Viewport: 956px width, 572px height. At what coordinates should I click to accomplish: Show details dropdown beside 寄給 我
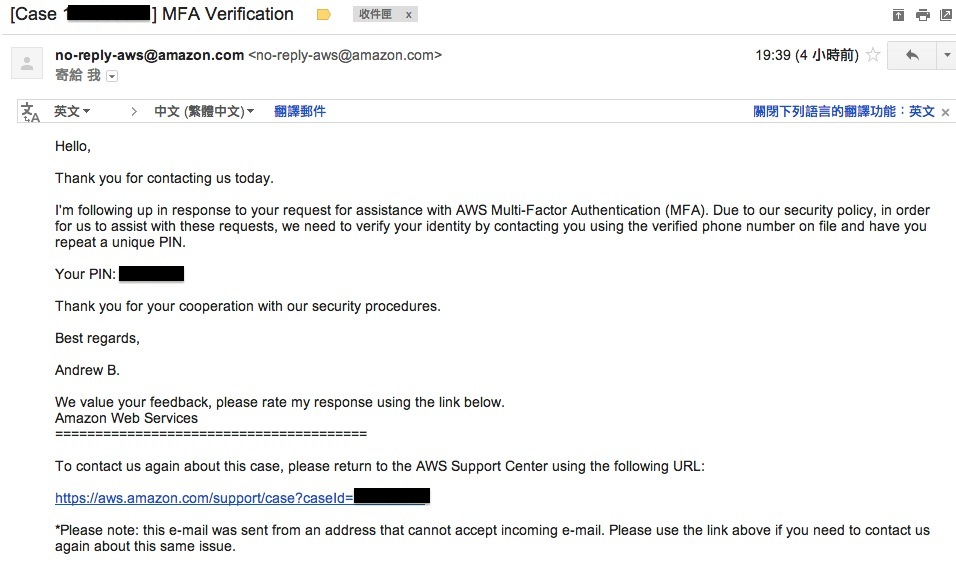112,76
